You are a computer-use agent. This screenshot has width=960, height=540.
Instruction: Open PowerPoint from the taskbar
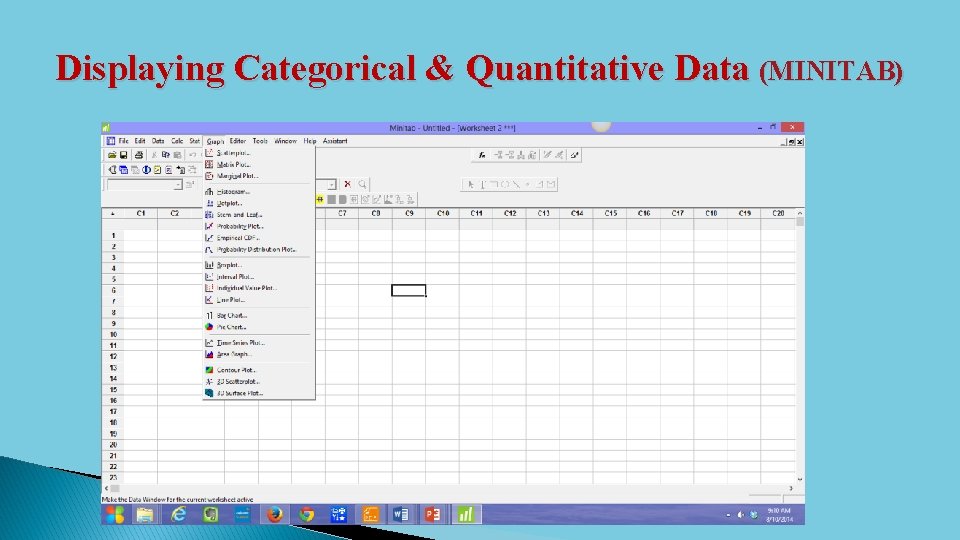point(433,515)
